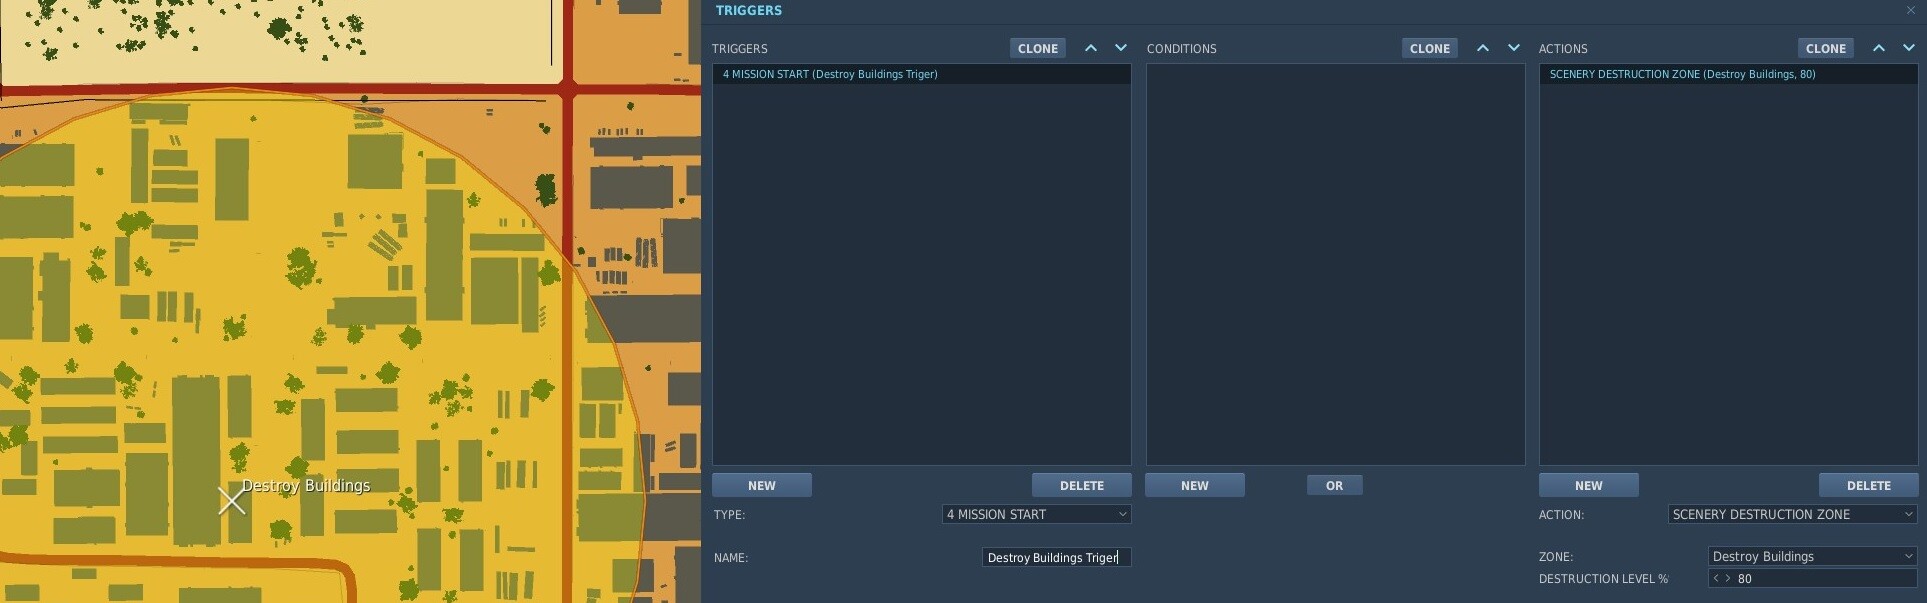Move condition down using Conditions down arrow
The height and width of the screenshot is (603, 1927).
(1514, 48)
